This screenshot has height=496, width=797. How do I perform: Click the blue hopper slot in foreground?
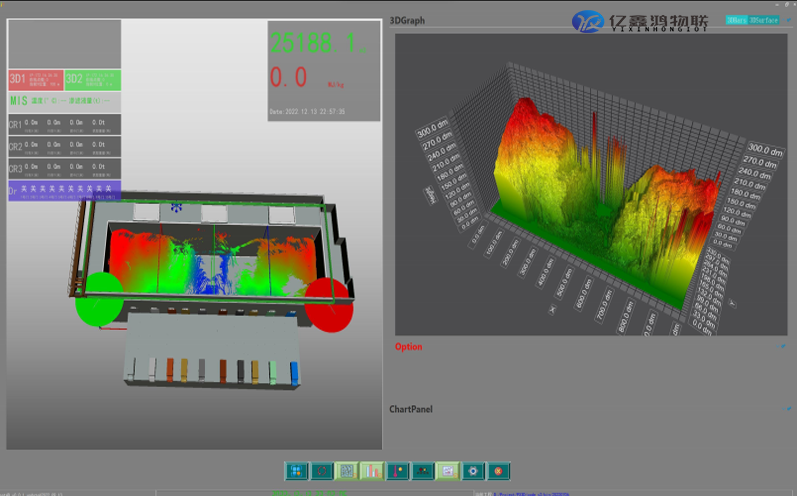tap(294, 373)
